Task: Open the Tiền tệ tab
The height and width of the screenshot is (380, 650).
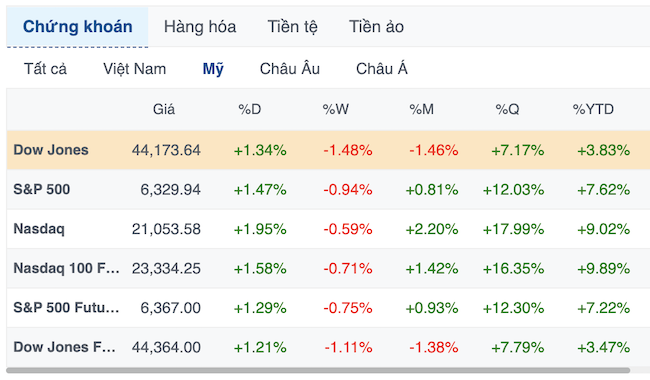Action: (292, 27)
